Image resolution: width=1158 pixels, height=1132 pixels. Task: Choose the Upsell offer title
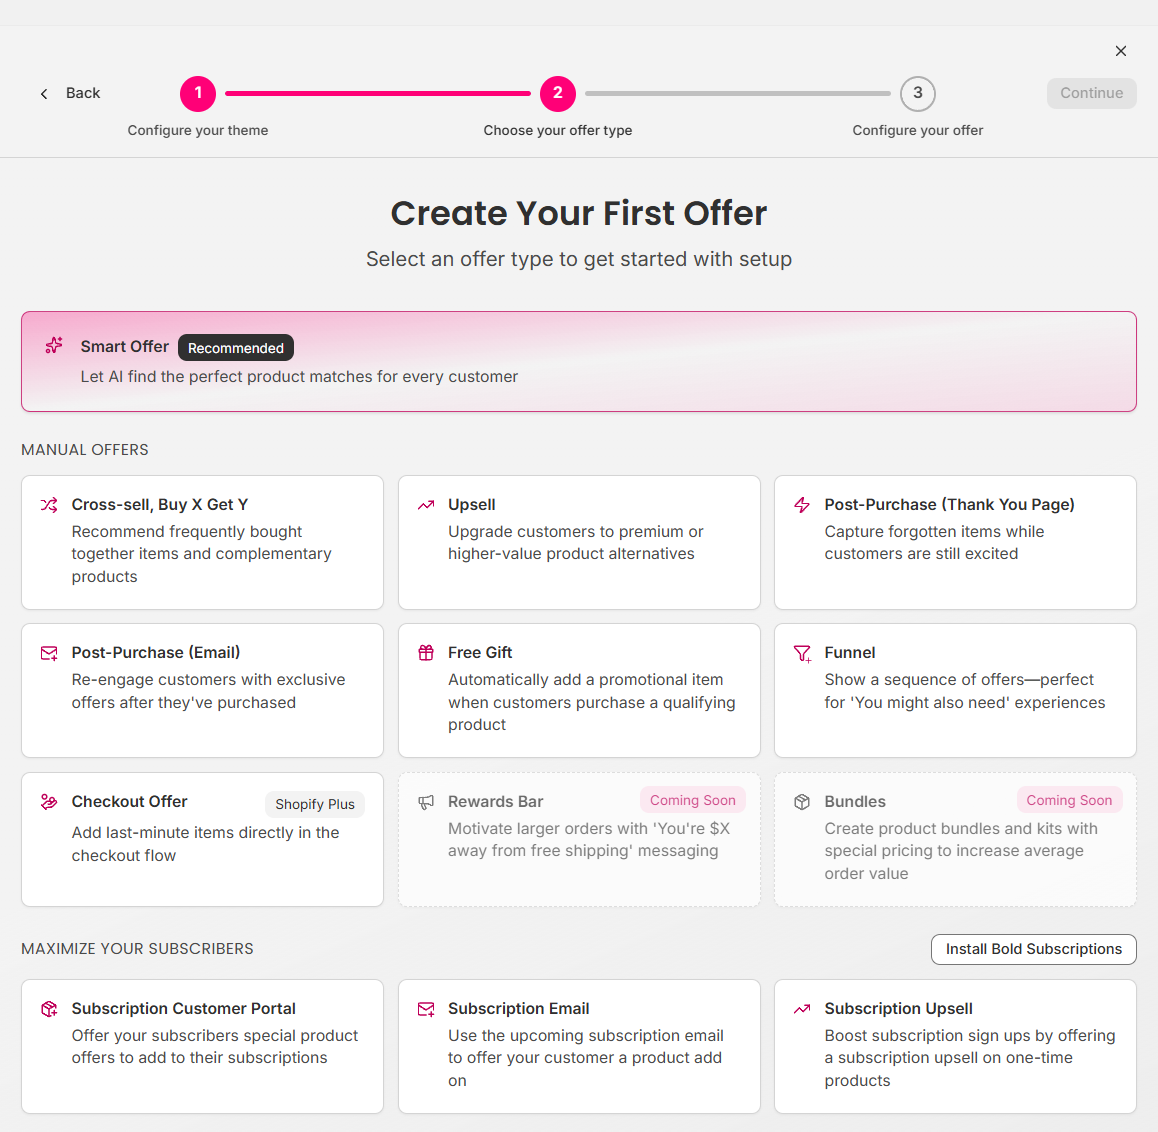point(472,504)
